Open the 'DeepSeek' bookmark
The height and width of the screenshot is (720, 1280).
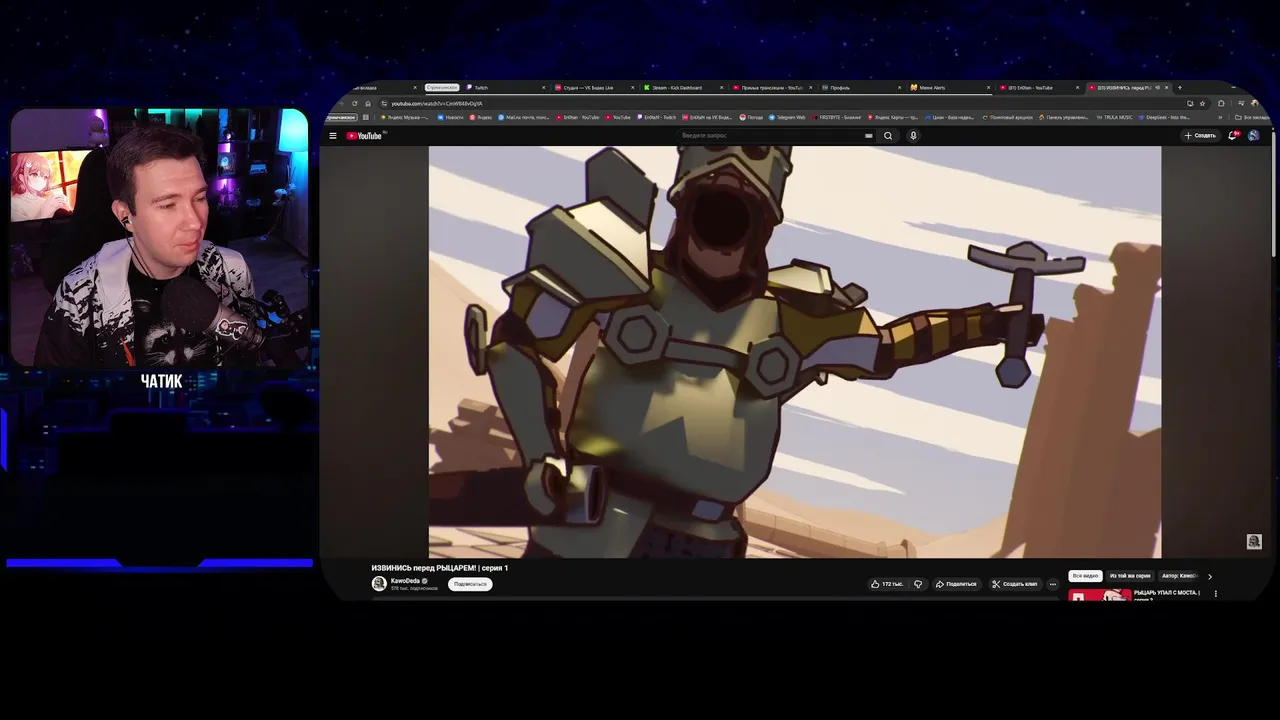click(1164, 117)
